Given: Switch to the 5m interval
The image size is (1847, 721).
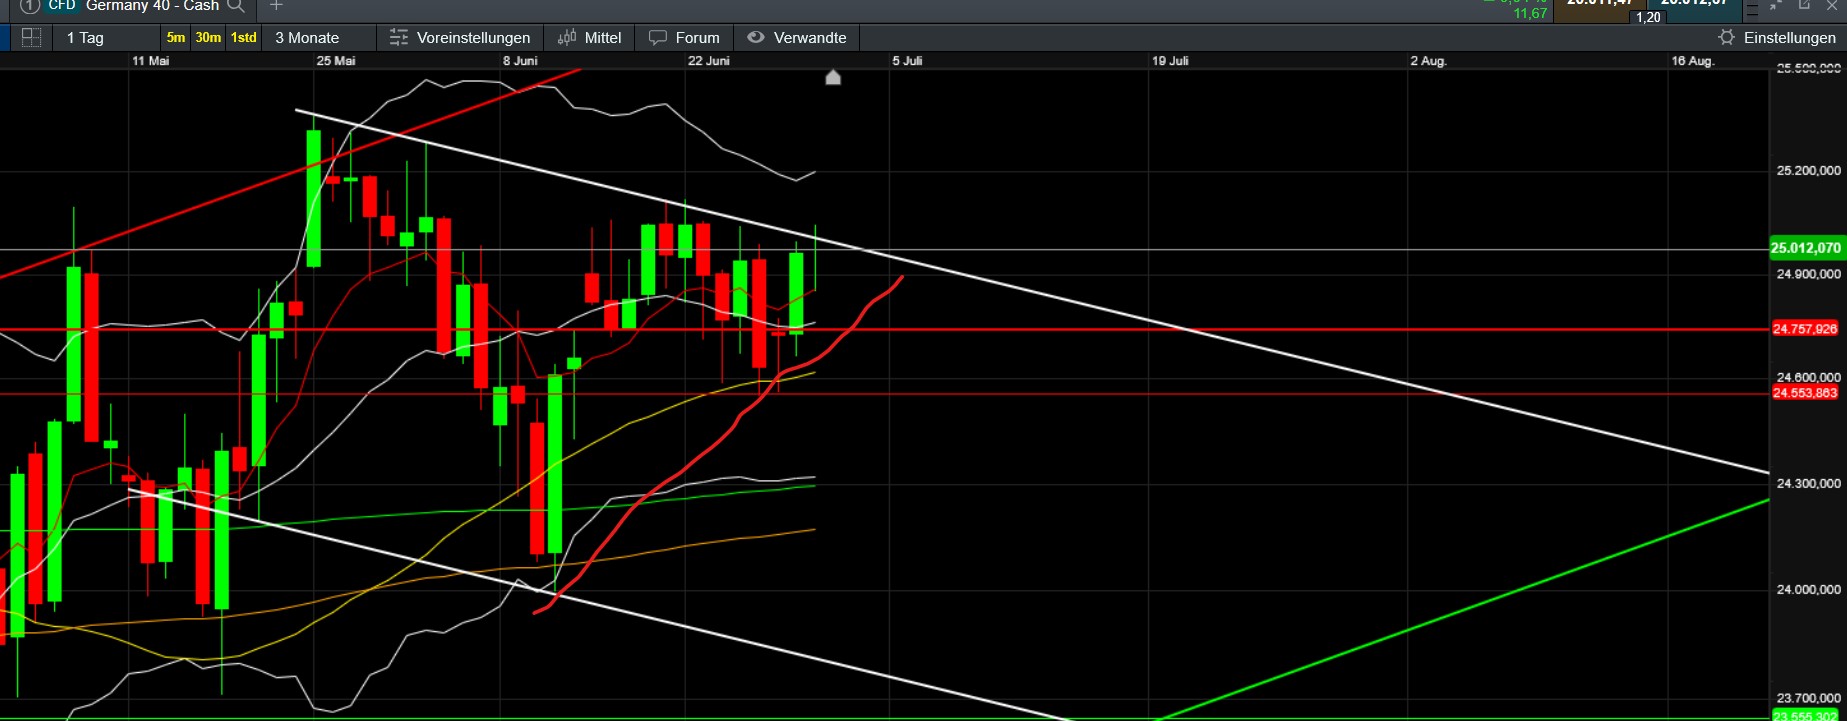Looking at the screenshot, I should (175, 38).
